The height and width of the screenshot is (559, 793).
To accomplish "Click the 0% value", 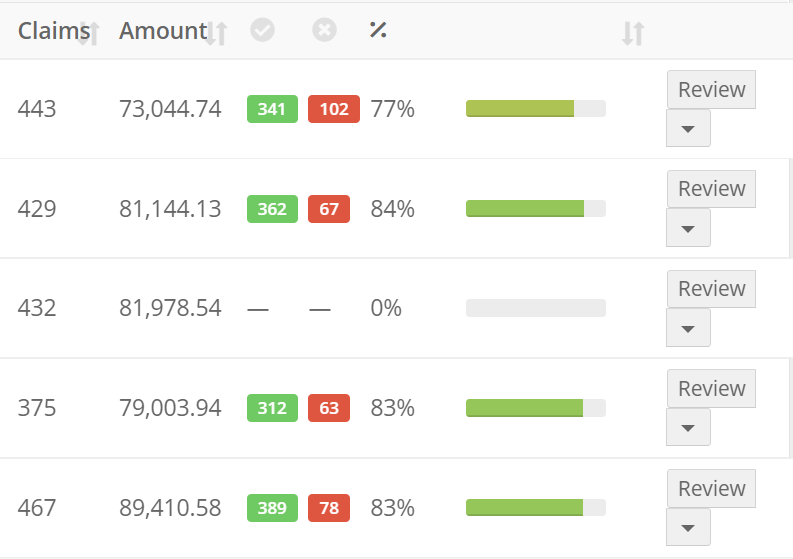I will tap(386, 308).
